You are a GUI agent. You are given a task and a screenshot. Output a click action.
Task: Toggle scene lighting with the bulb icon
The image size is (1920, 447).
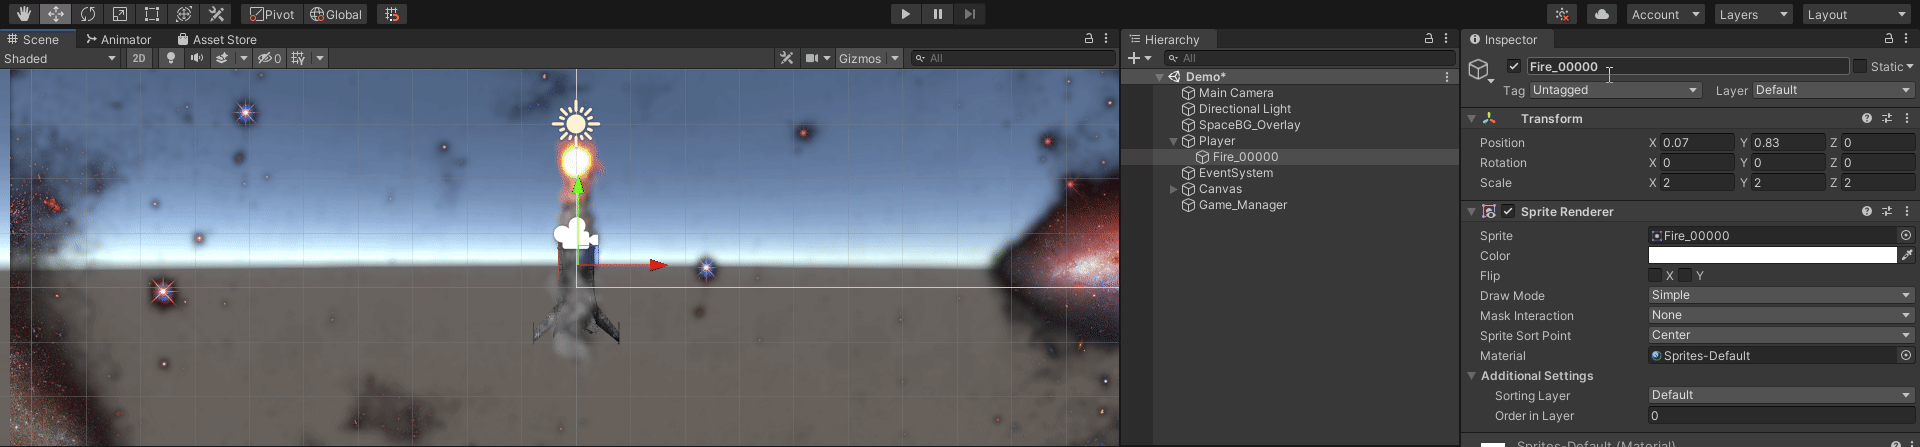pyautogui.click(x=171, y=58)
